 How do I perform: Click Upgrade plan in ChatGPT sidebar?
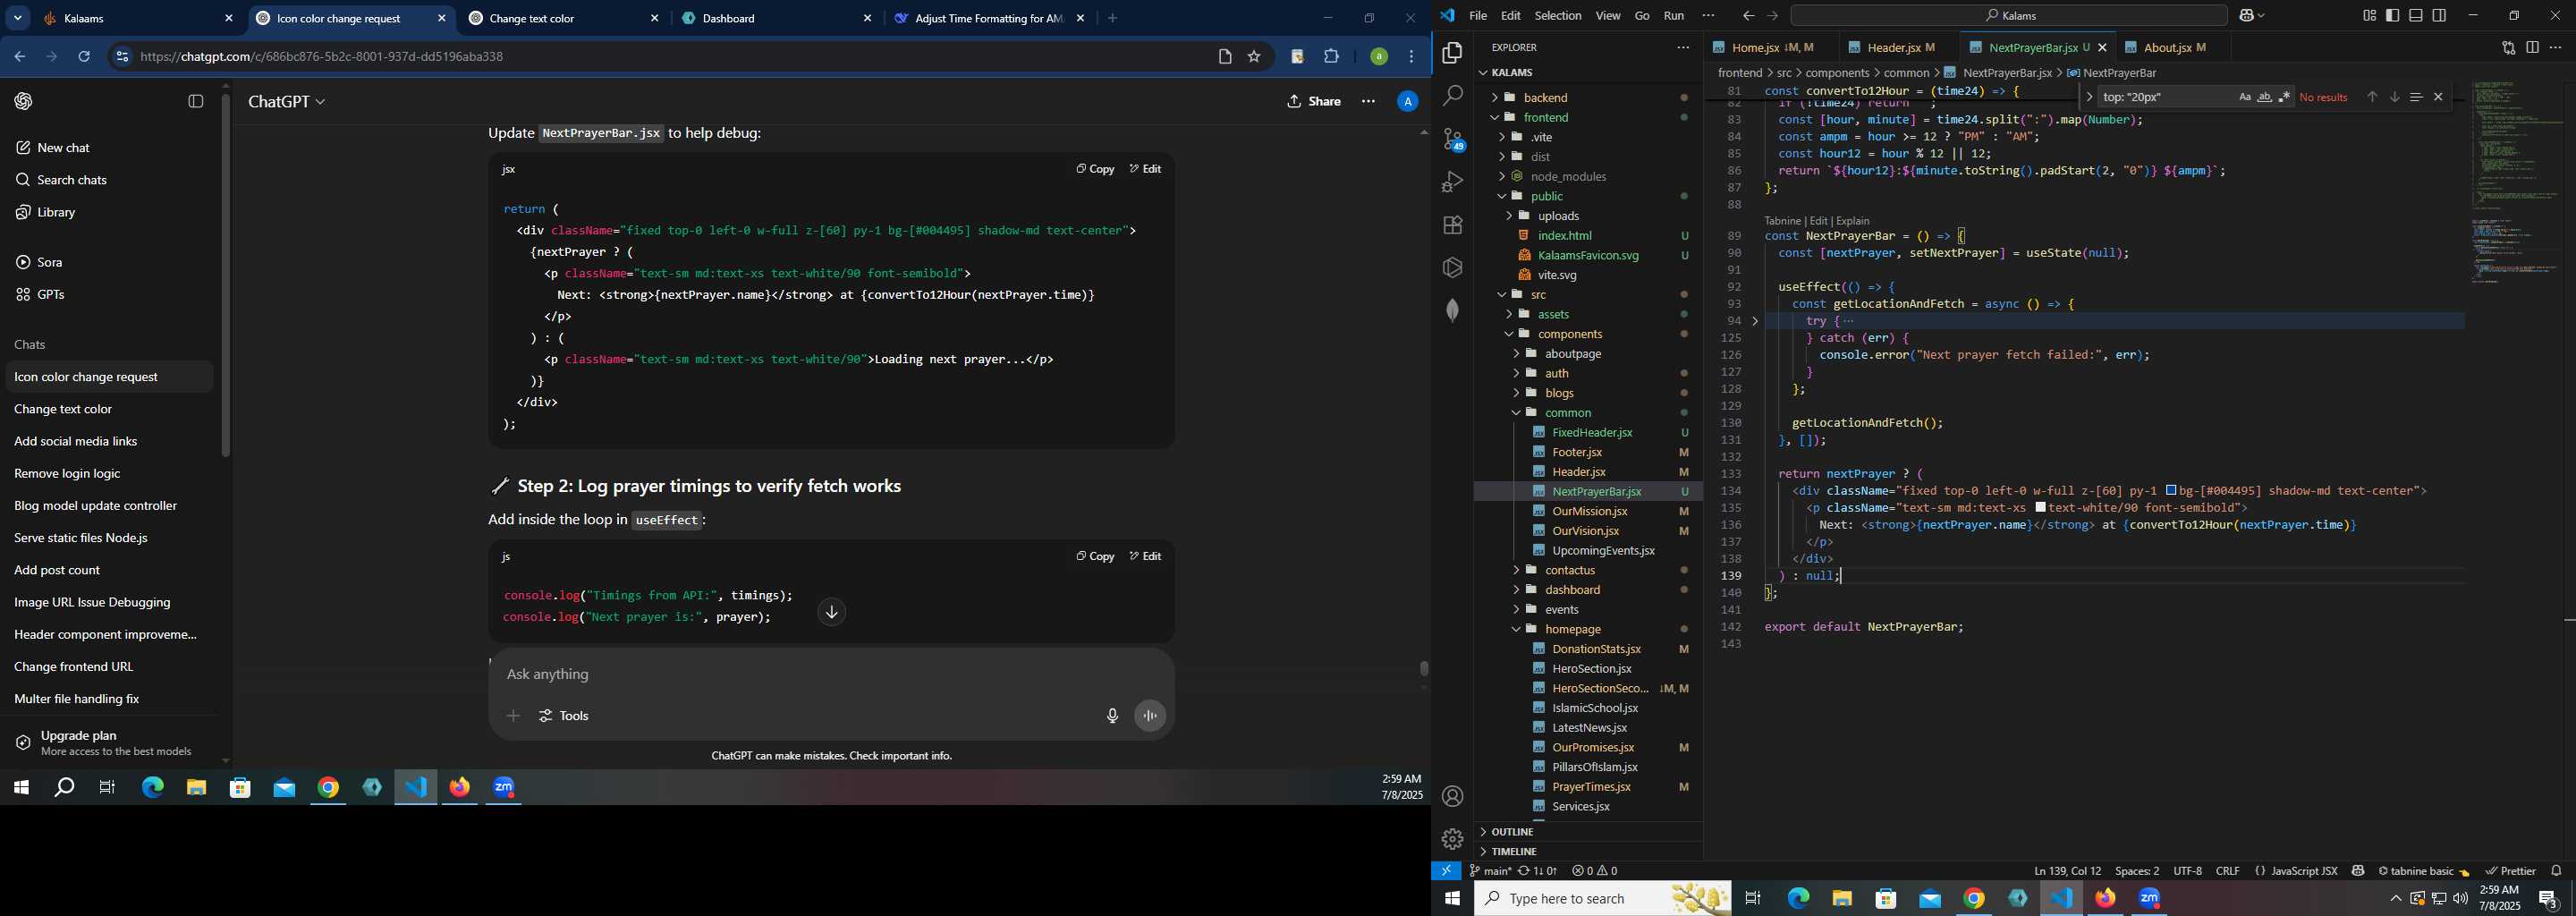coord(108,743)
